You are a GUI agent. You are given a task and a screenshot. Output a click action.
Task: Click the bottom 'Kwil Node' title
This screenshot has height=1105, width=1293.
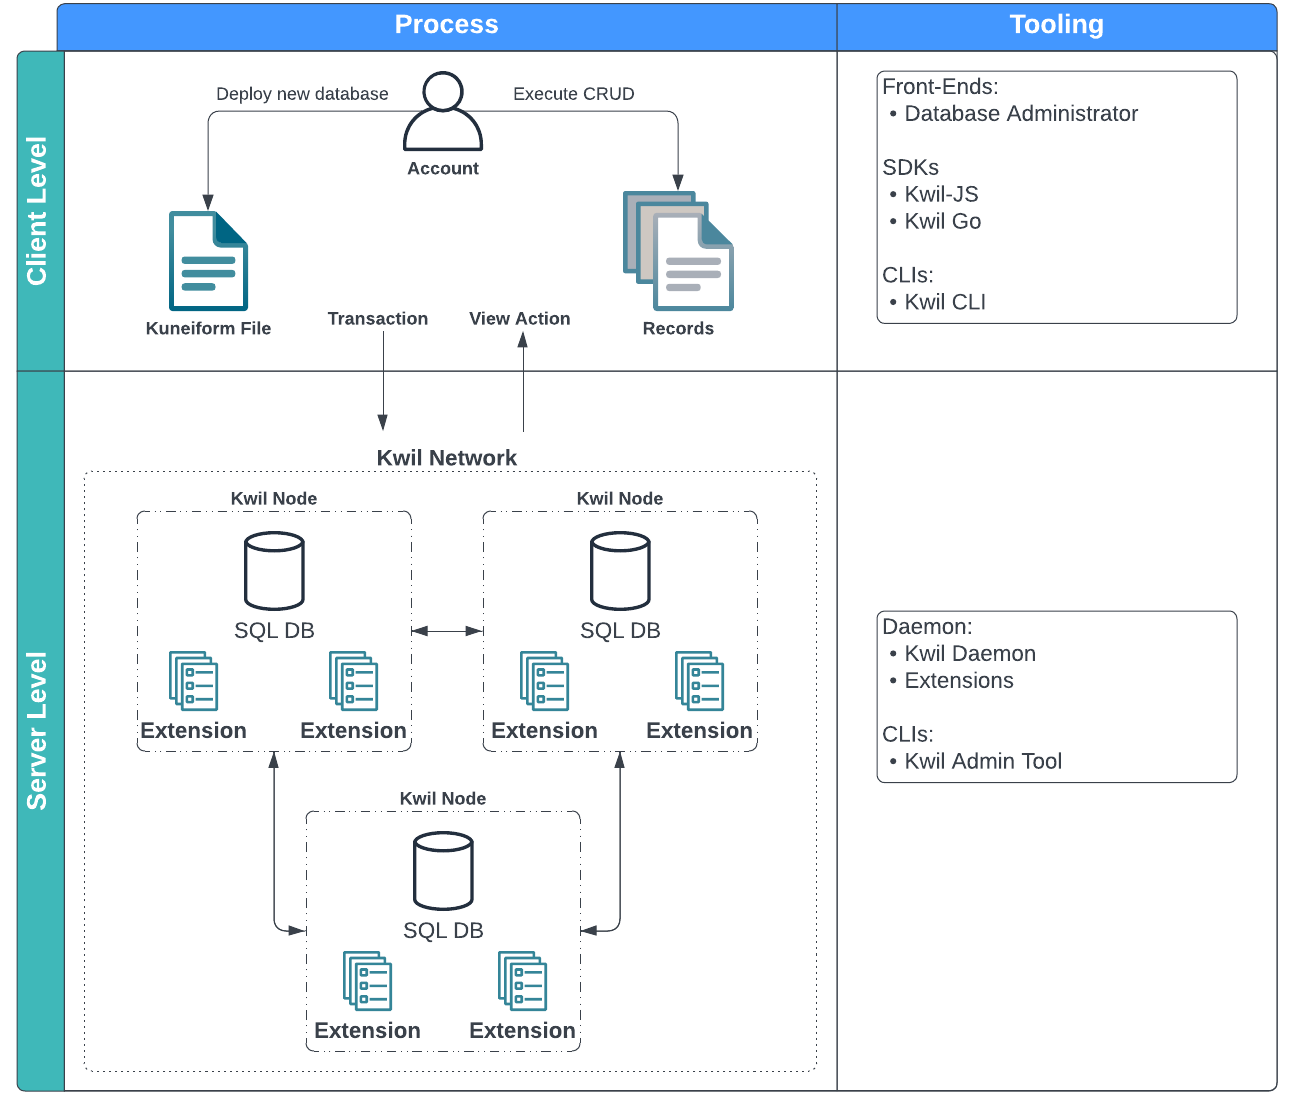point(443,798)
